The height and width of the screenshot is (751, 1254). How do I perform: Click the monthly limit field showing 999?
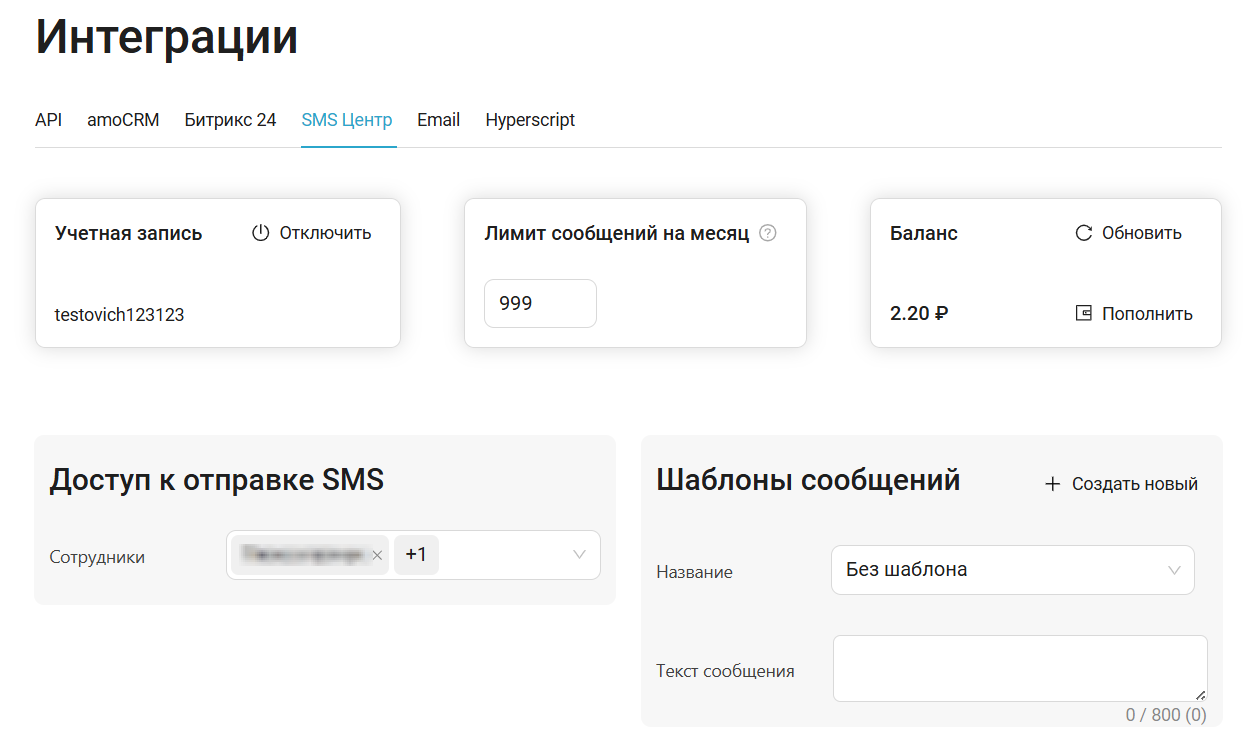pyautogui.click(x=540, y=303)
